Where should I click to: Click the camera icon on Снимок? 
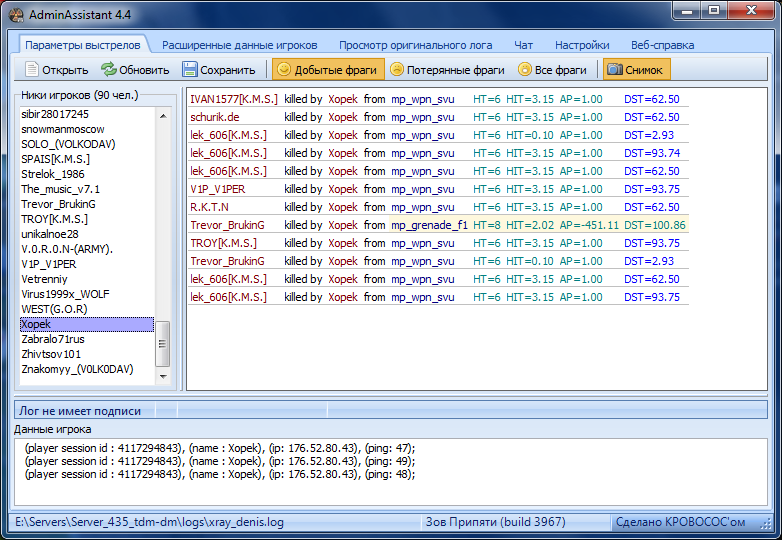614,69
